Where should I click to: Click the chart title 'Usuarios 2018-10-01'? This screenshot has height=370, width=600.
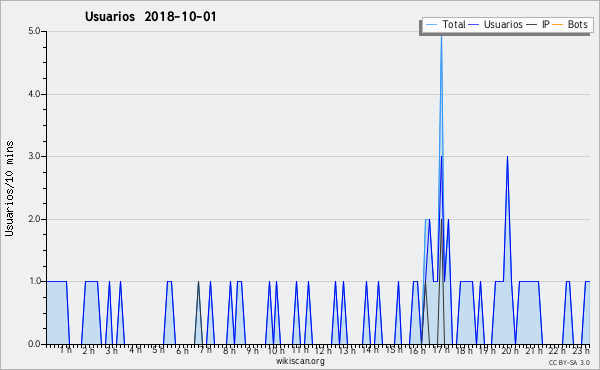click(x=151, y=17)
